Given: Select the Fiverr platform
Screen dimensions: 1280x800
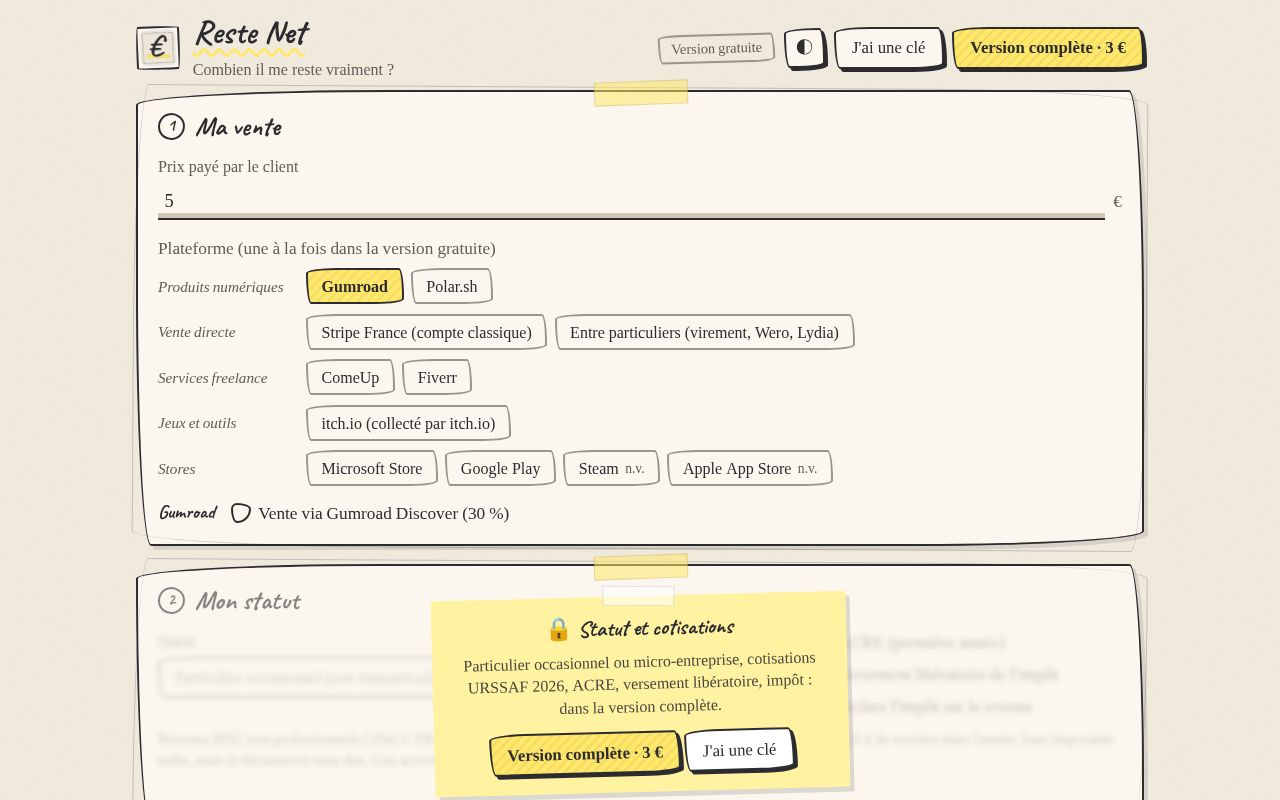Looking at the screenshot, I should (x=437, y=377).
